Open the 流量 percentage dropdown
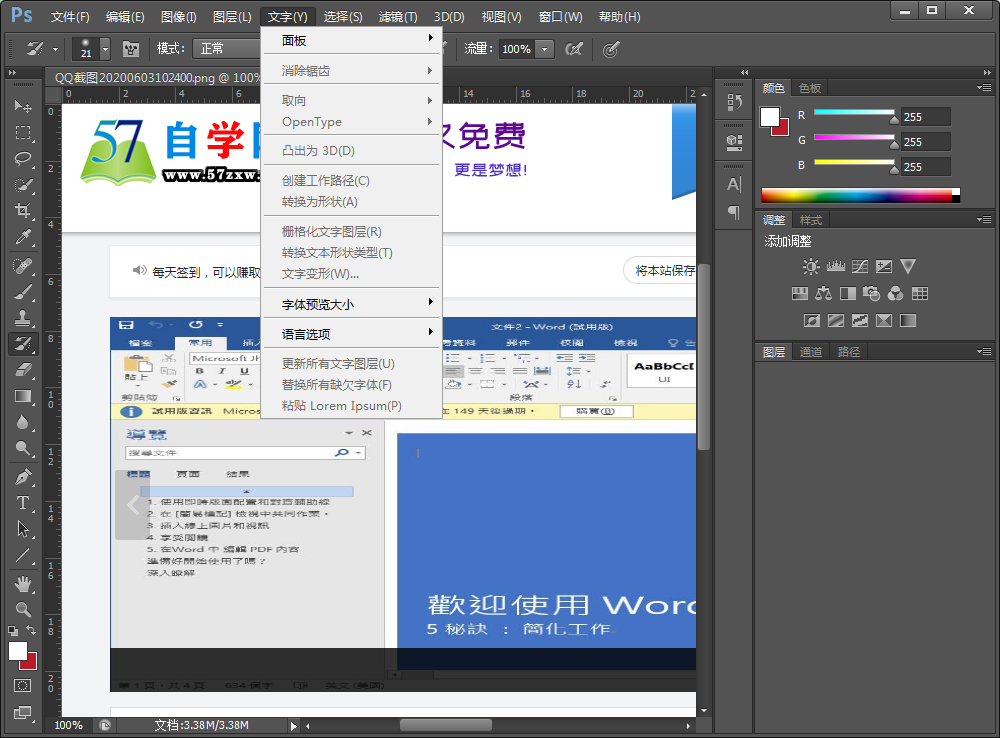Viewport: 1000px width, 738px height. 545,48
